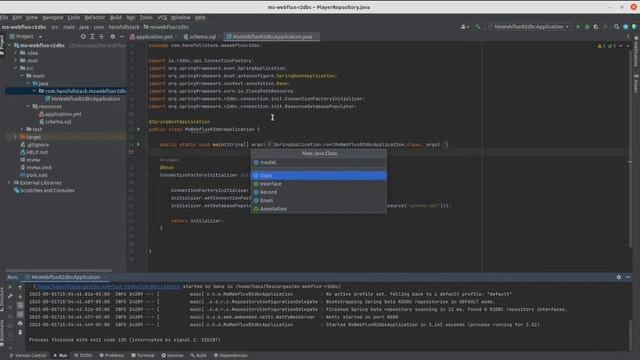Open the Version Control tool window

[x=28, y=356]
